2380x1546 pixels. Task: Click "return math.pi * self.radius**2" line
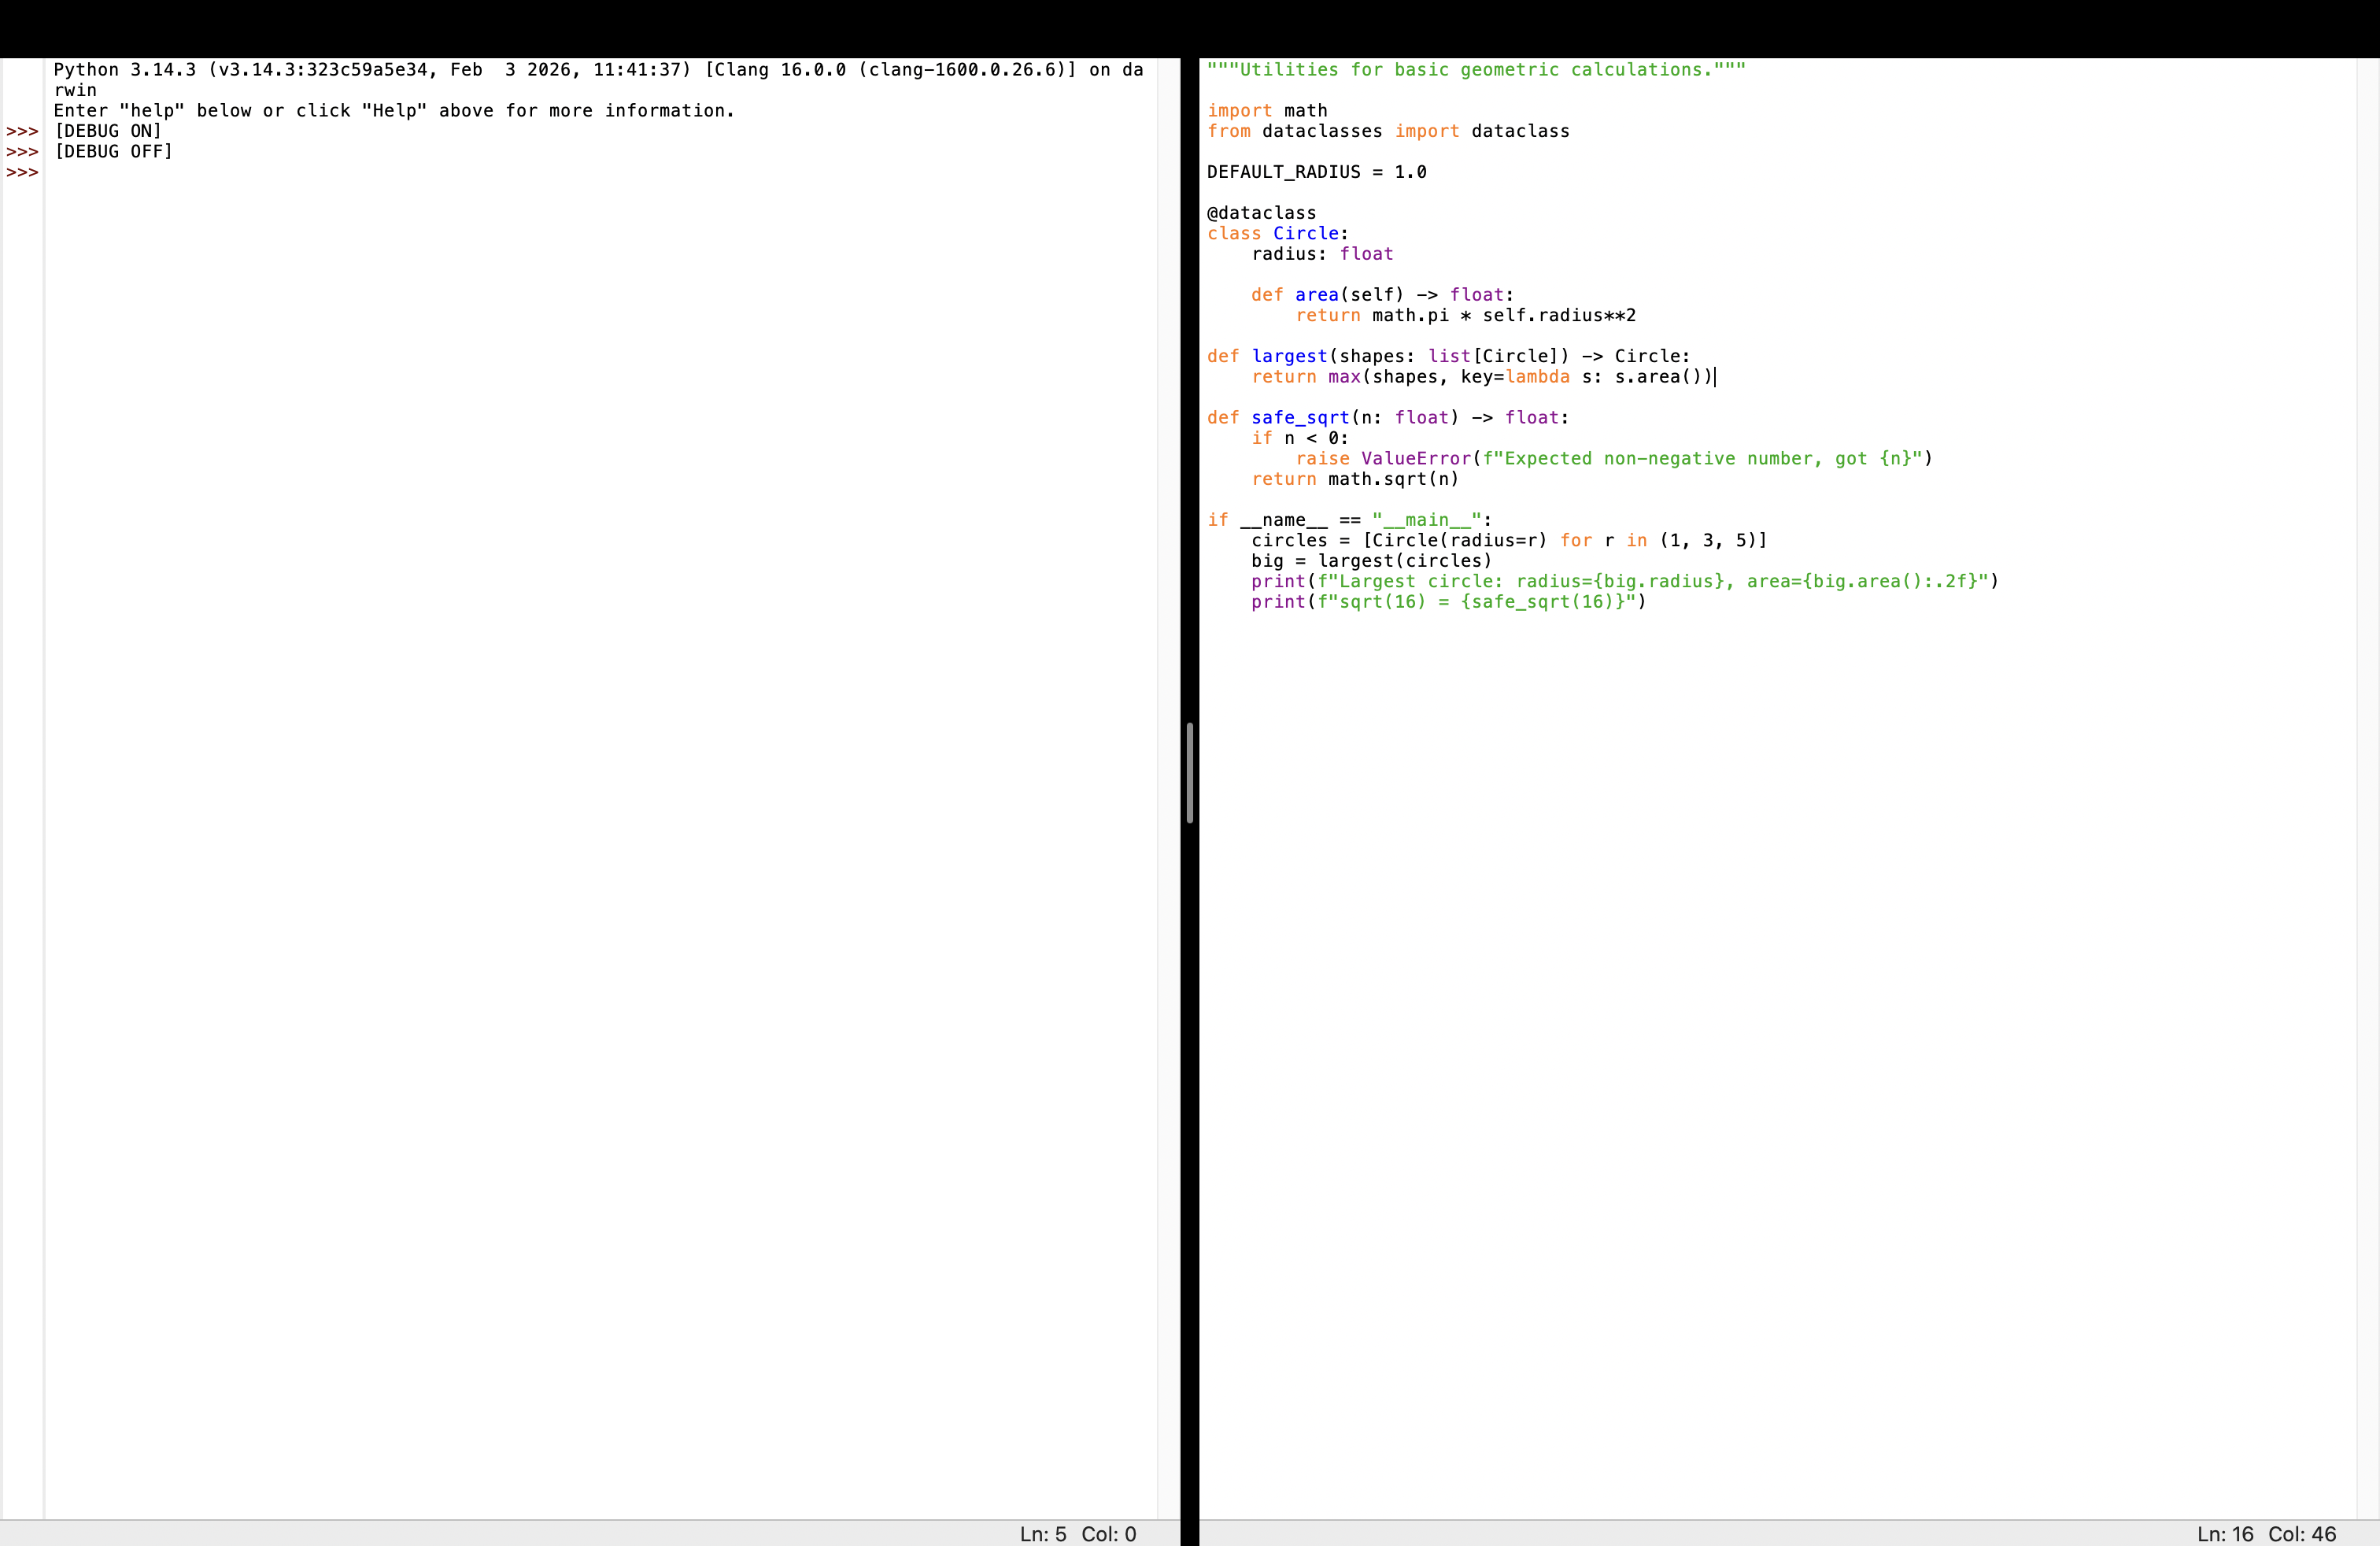(x=1466, y=315)
